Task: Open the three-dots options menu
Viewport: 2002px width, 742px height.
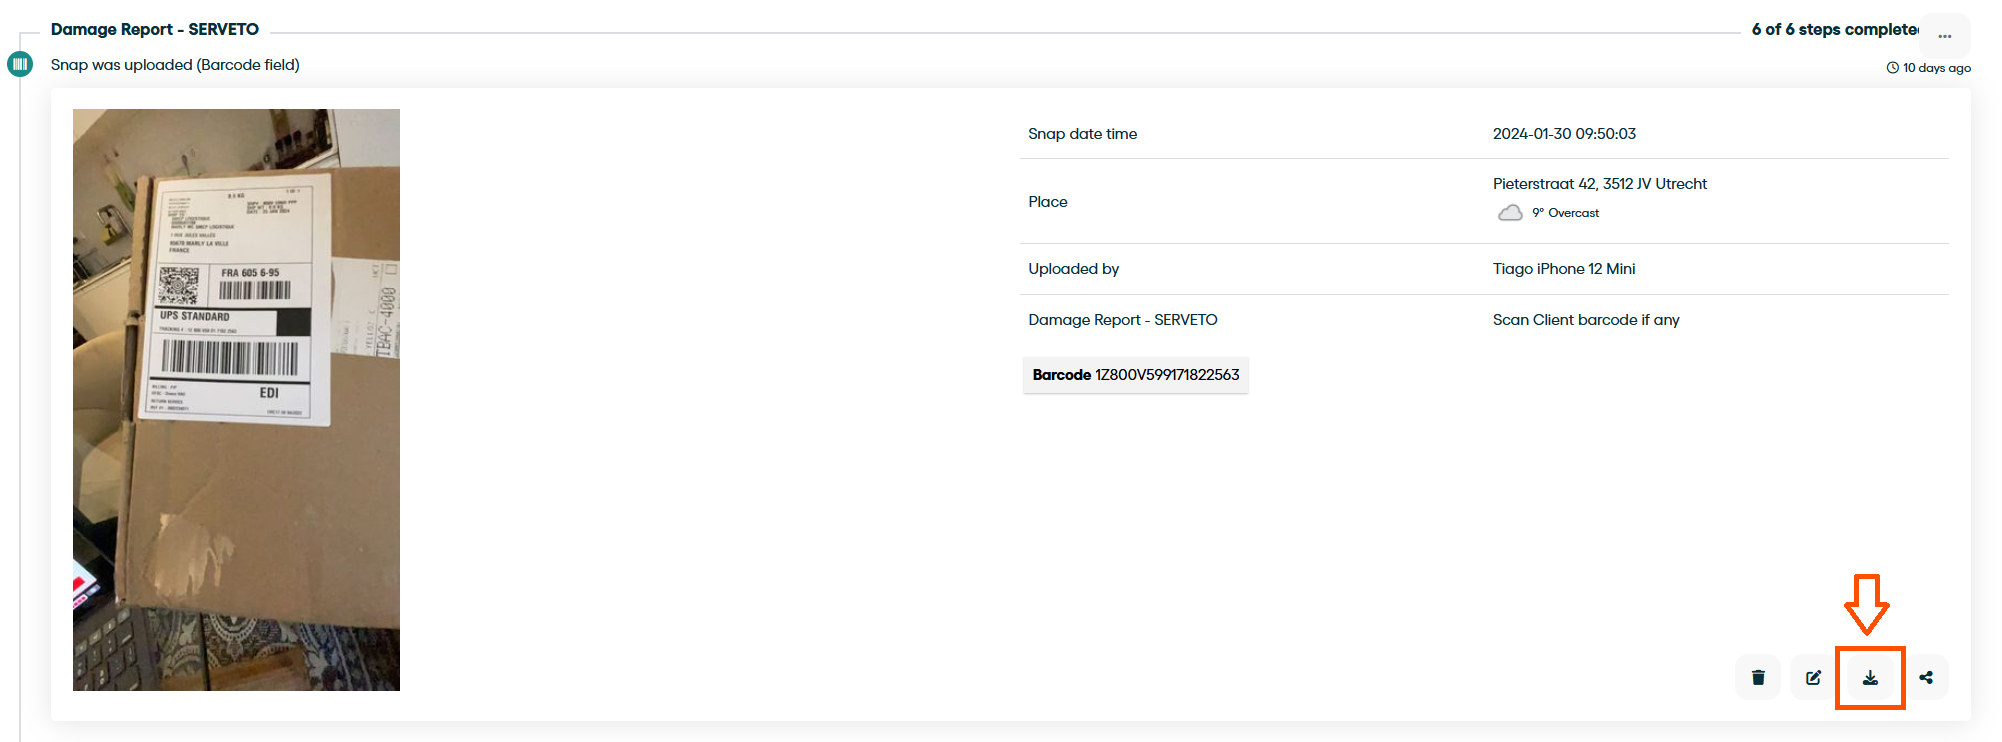Action: [1945, 36]
